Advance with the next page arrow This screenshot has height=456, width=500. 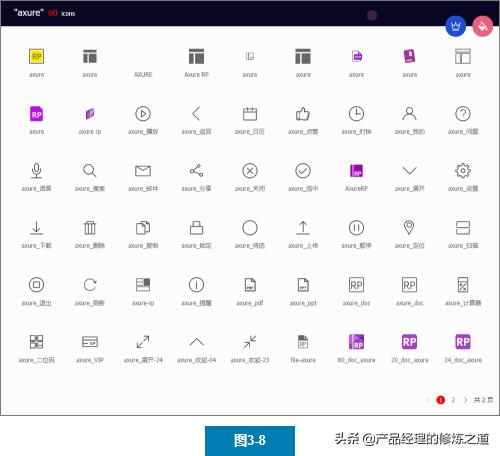click(x=465, y=400)
